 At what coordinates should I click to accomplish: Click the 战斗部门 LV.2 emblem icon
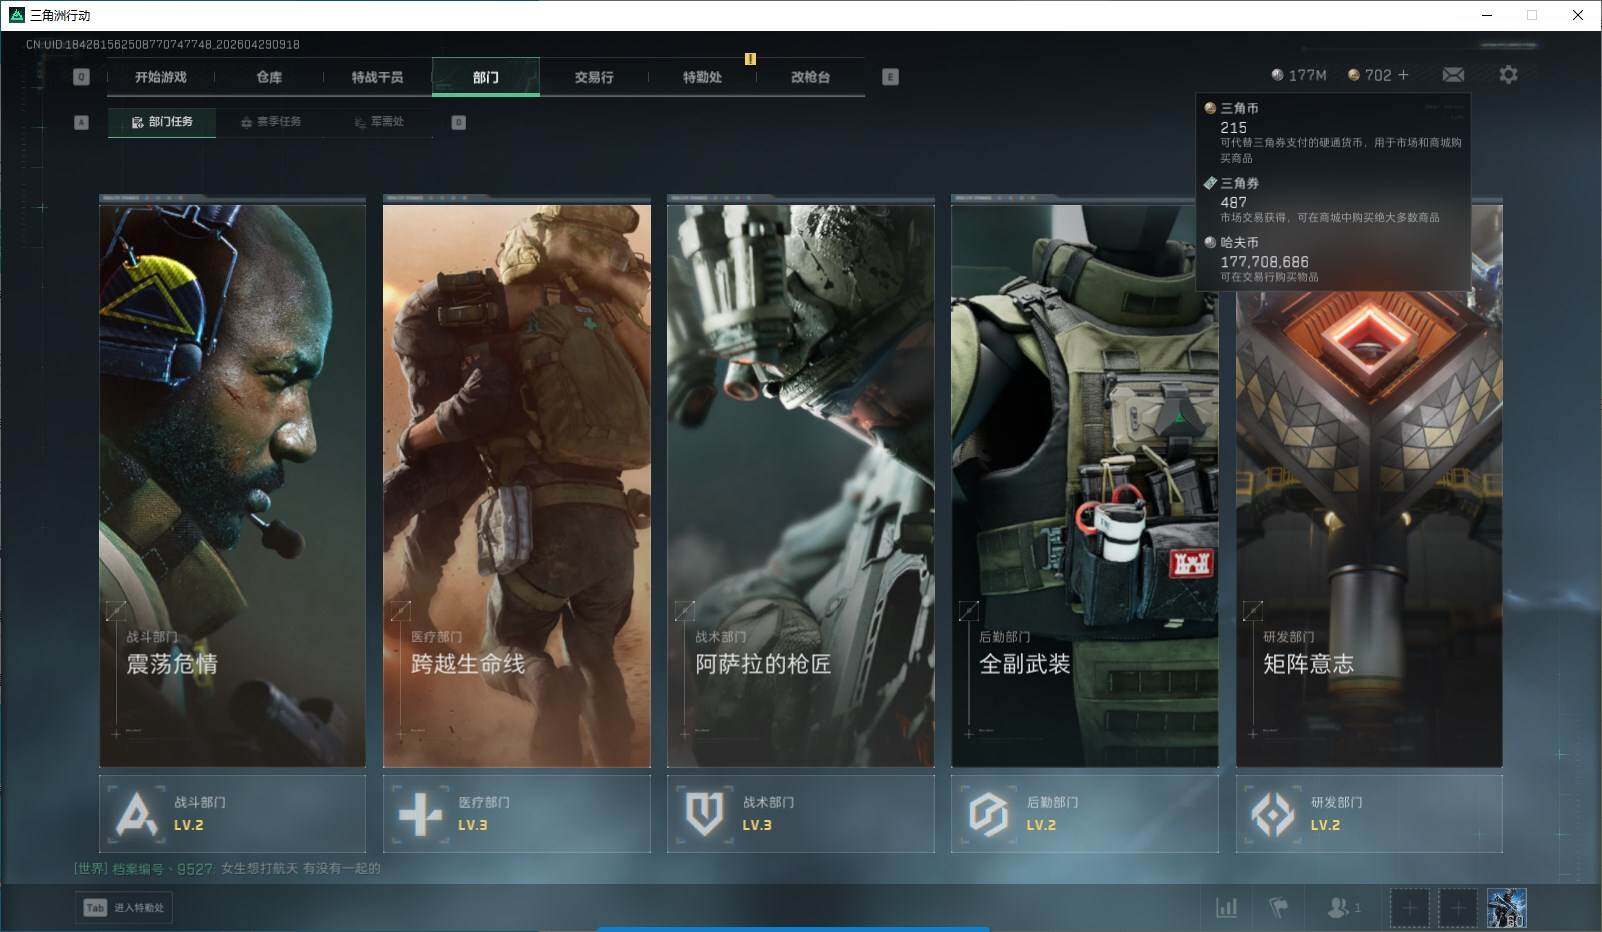tap(137, 814)
